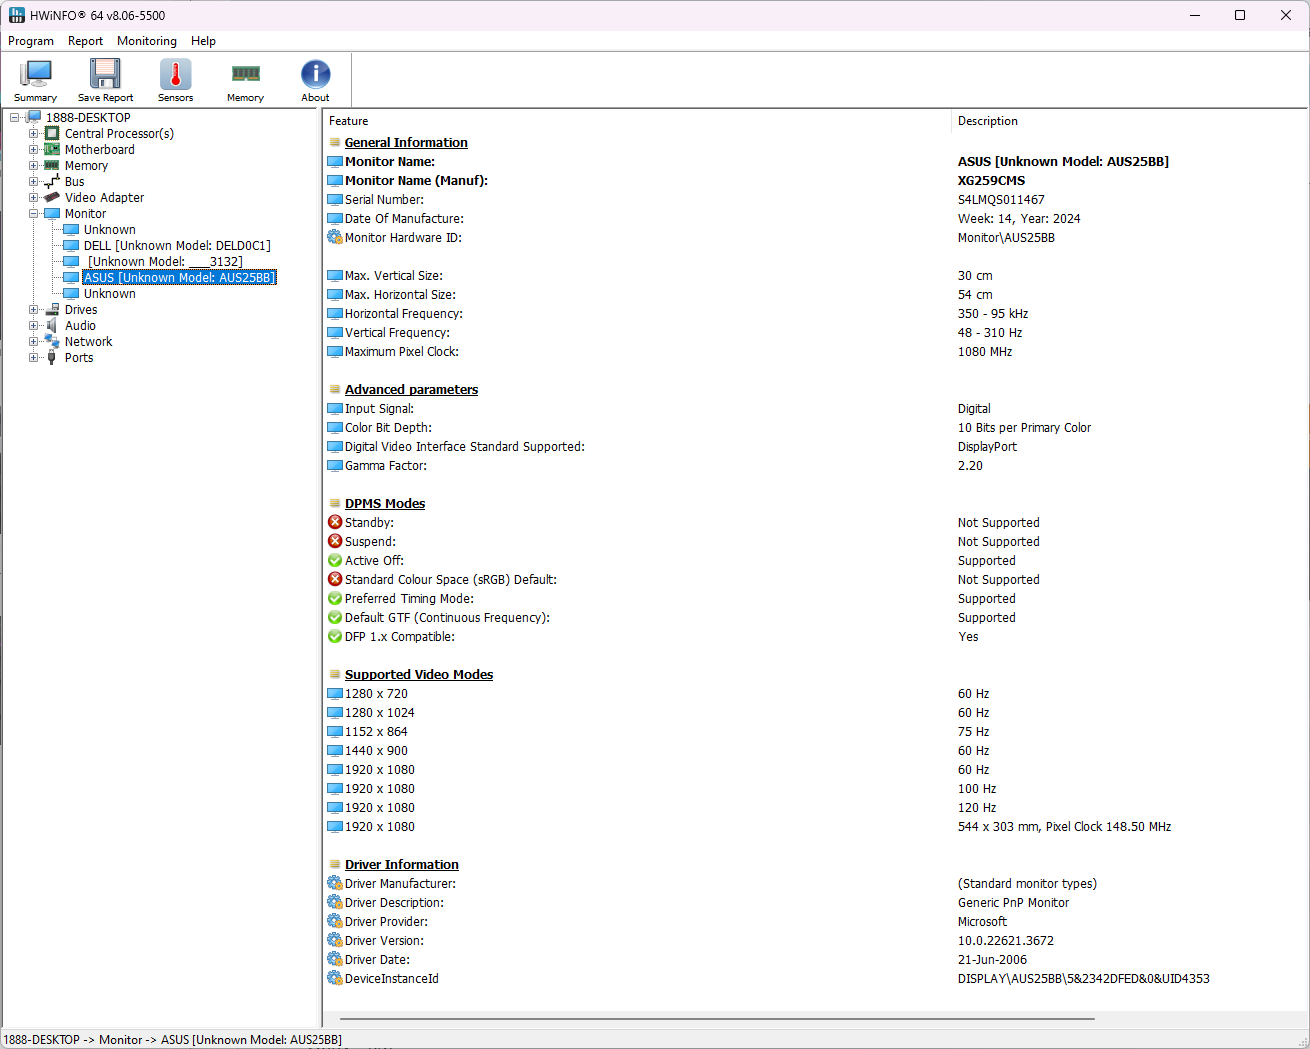Click the green check beside Active Off

335,561
